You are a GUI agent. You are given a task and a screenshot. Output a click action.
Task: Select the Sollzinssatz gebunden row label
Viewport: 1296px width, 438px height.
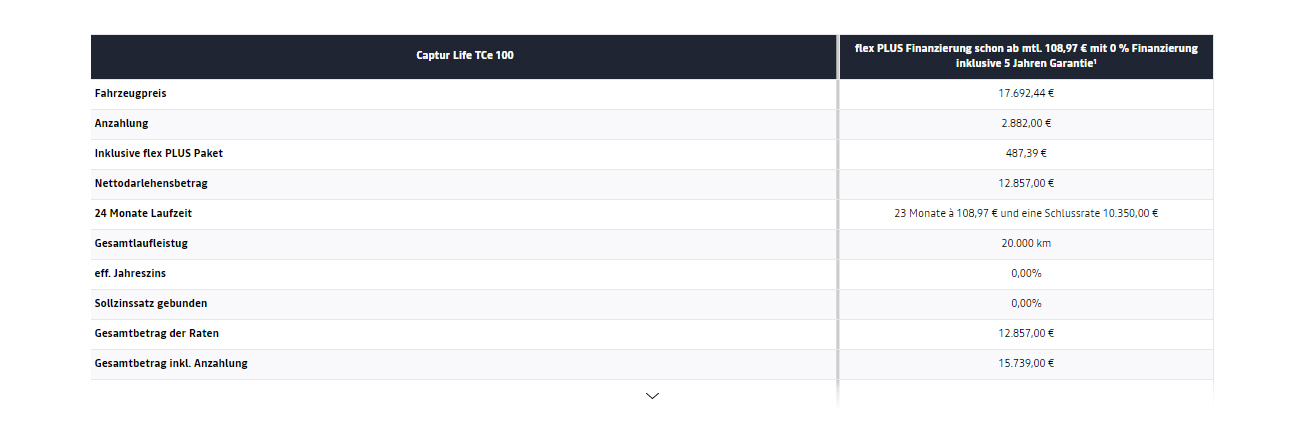click(x=151, y=304)
